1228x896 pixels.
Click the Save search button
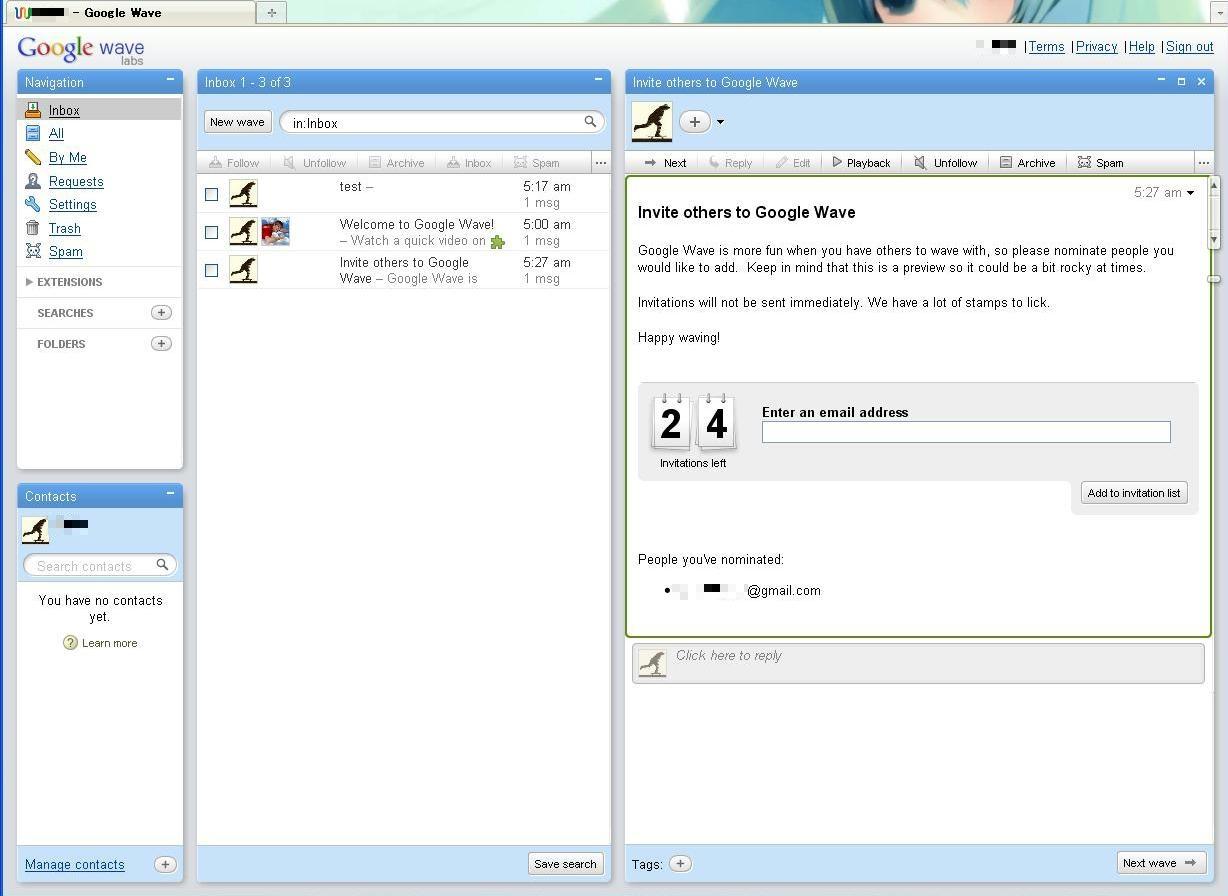coord(565,864)
